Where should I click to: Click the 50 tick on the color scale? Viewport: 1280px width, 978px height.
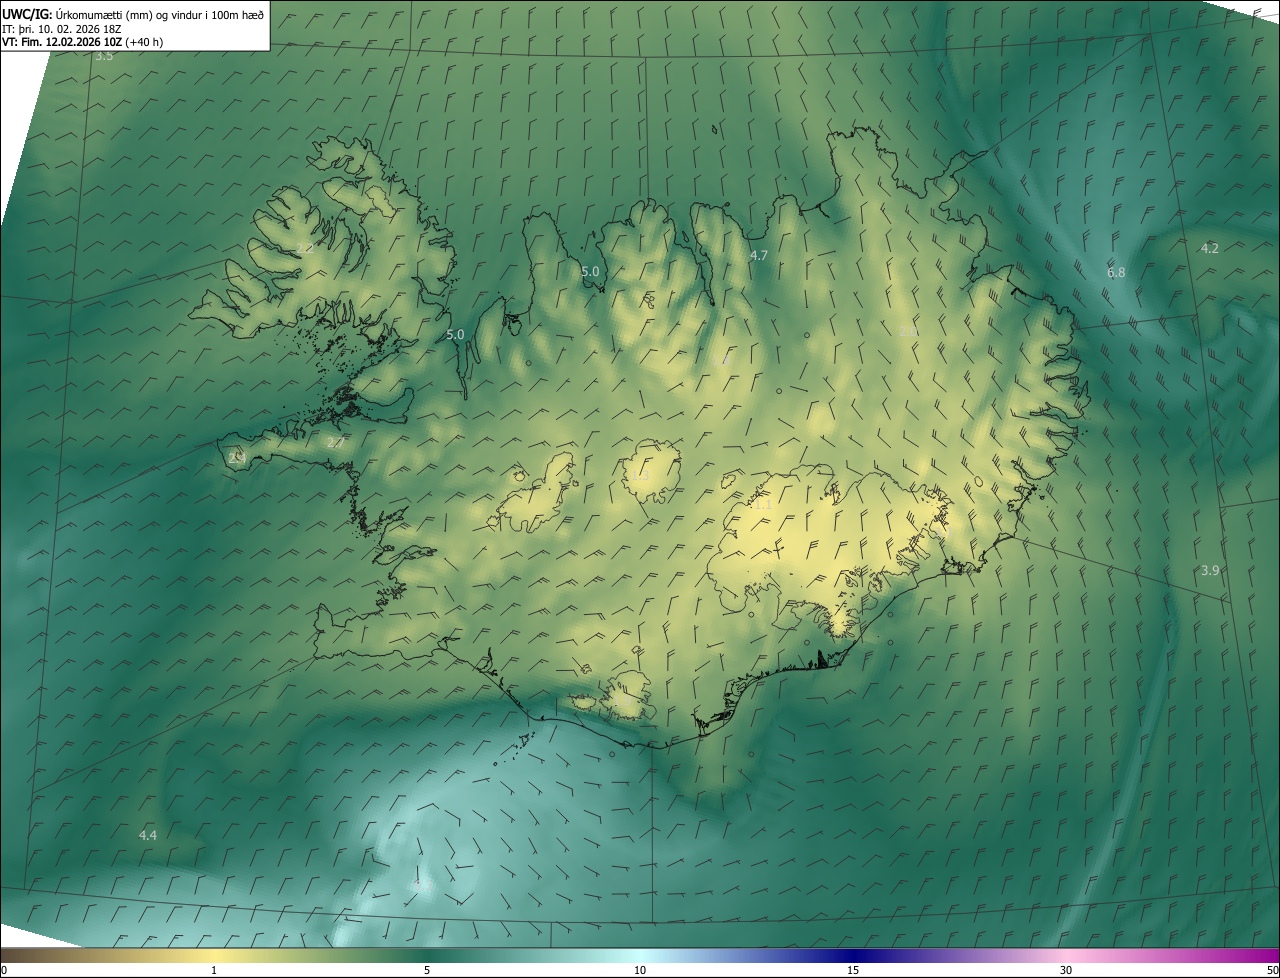point(1272,970)
